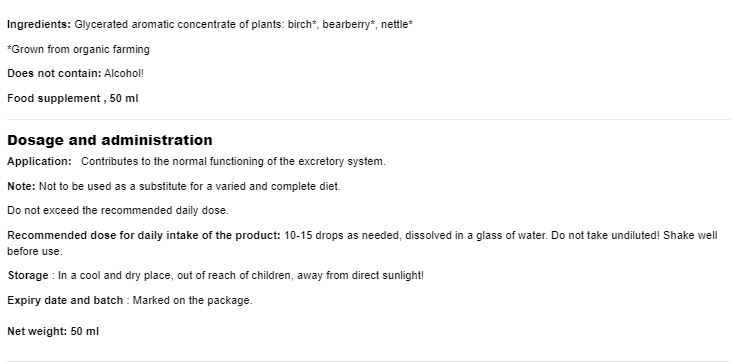Click the Ingredients label

(x=39, y=24)
